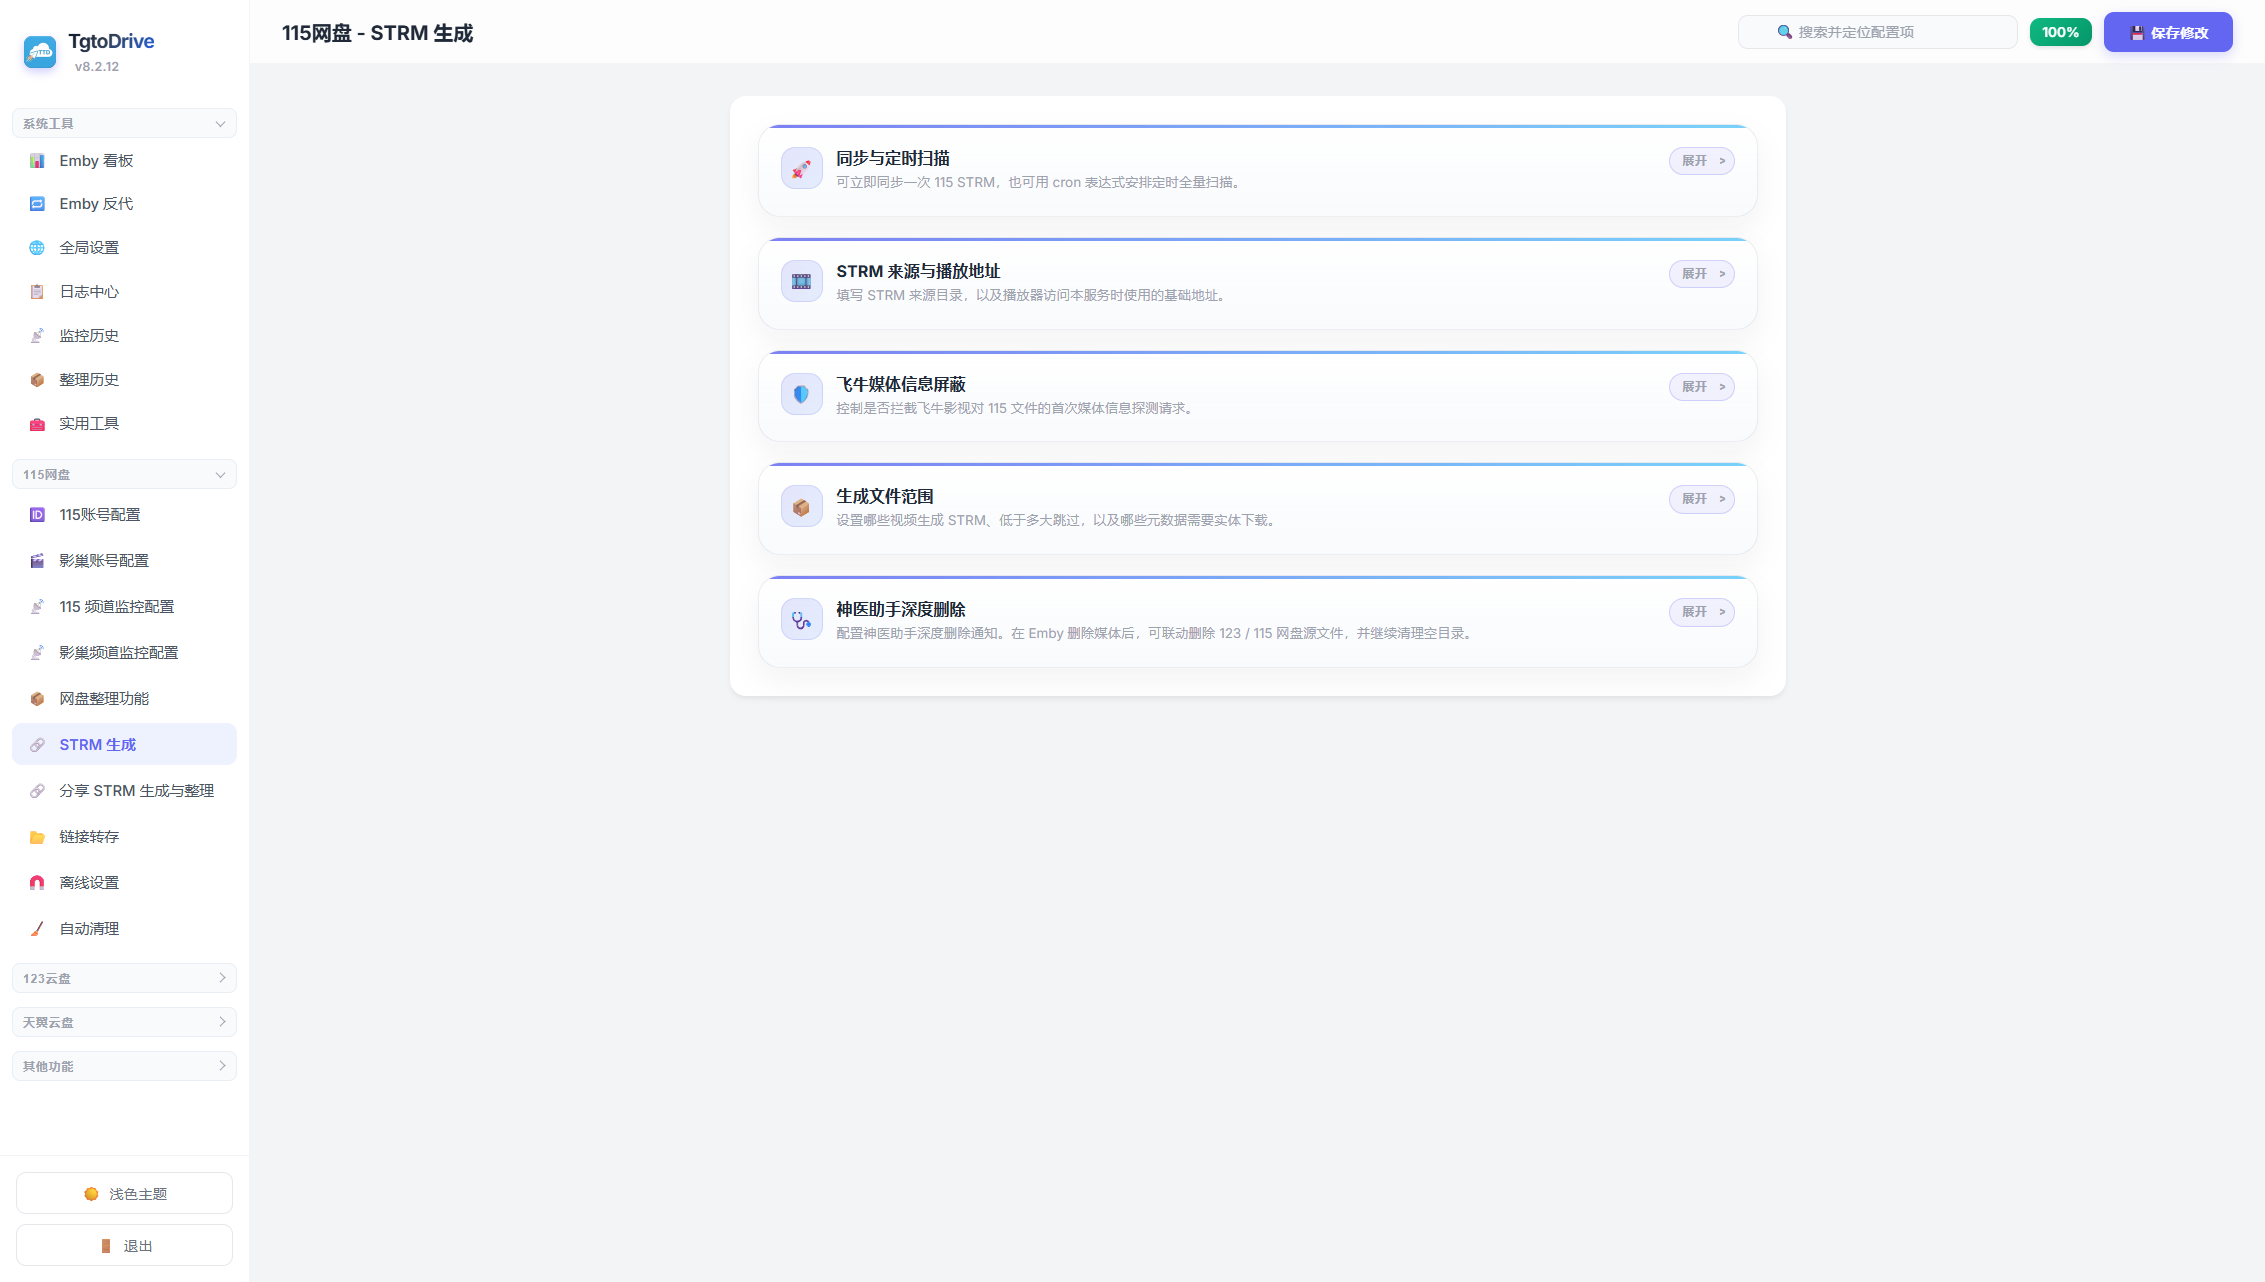Click the 115账号配置 ID icon
Screen dimensions: 2265x1282
click(x=37, y=515)
